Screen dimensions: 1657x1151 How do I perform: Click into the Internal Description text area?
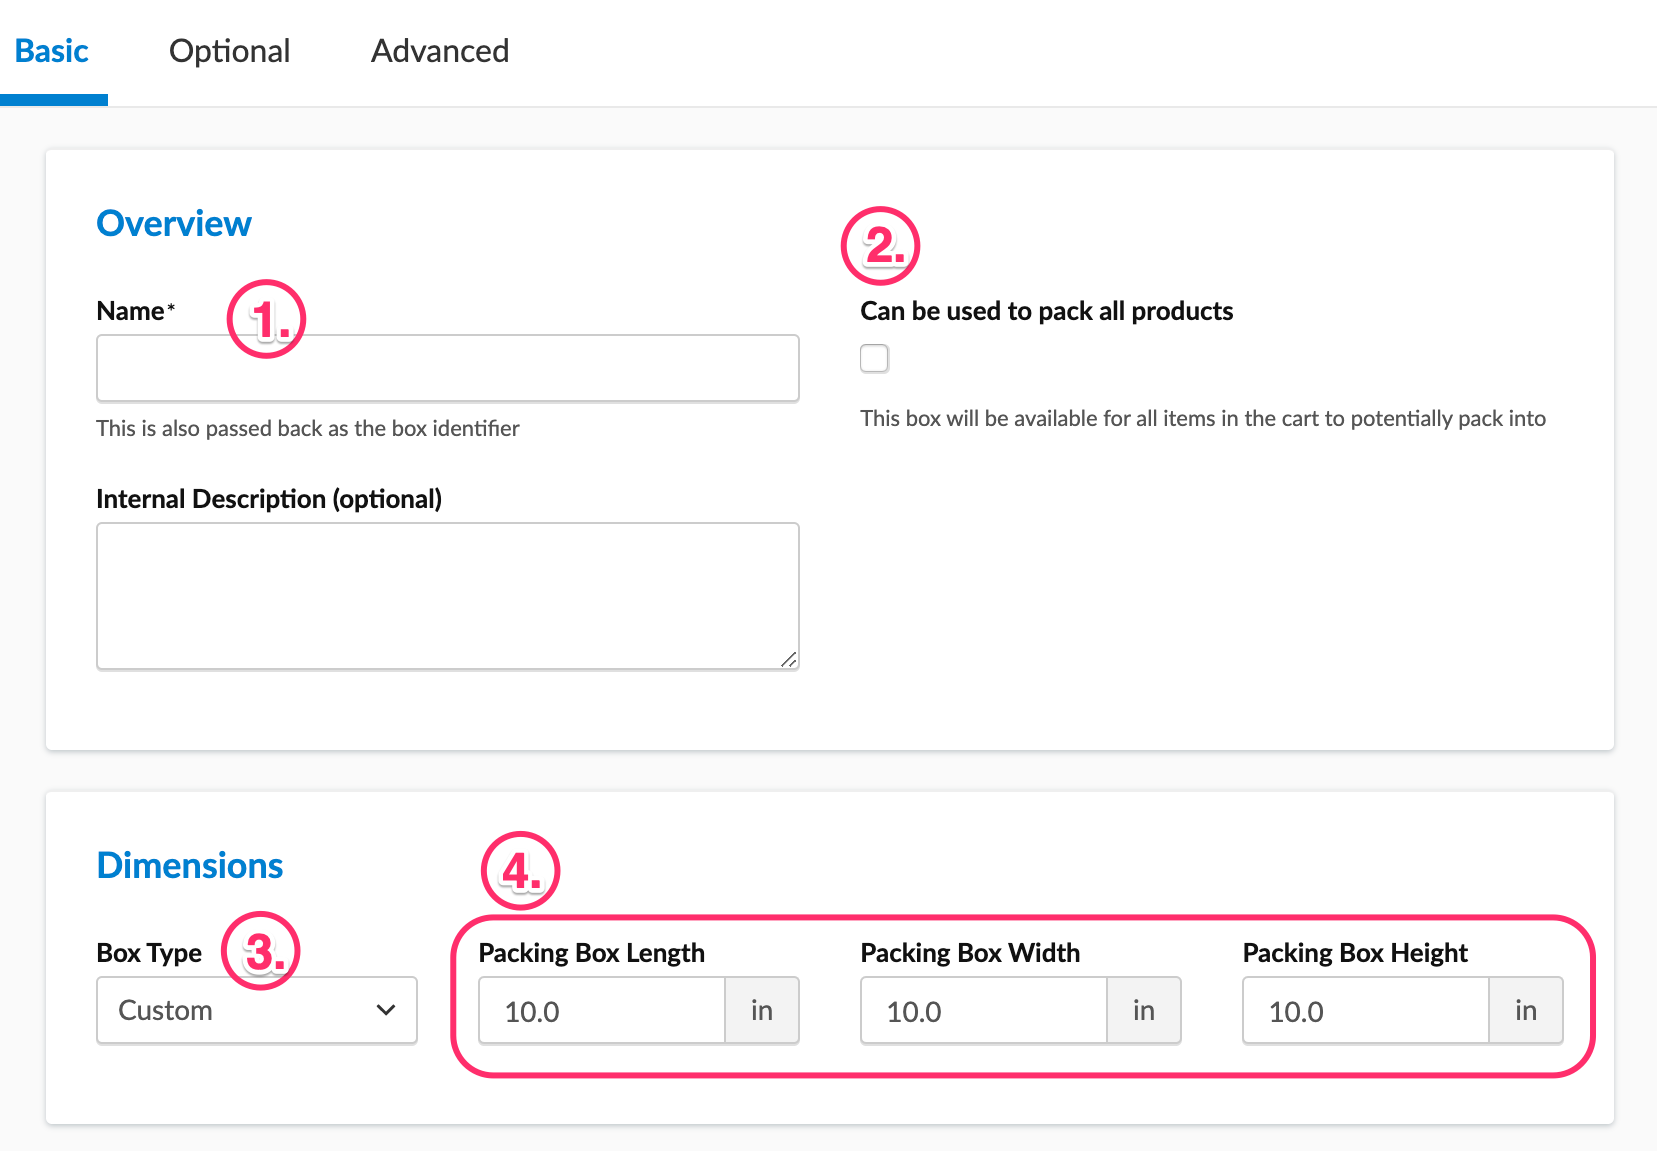(x=447, y=595)
